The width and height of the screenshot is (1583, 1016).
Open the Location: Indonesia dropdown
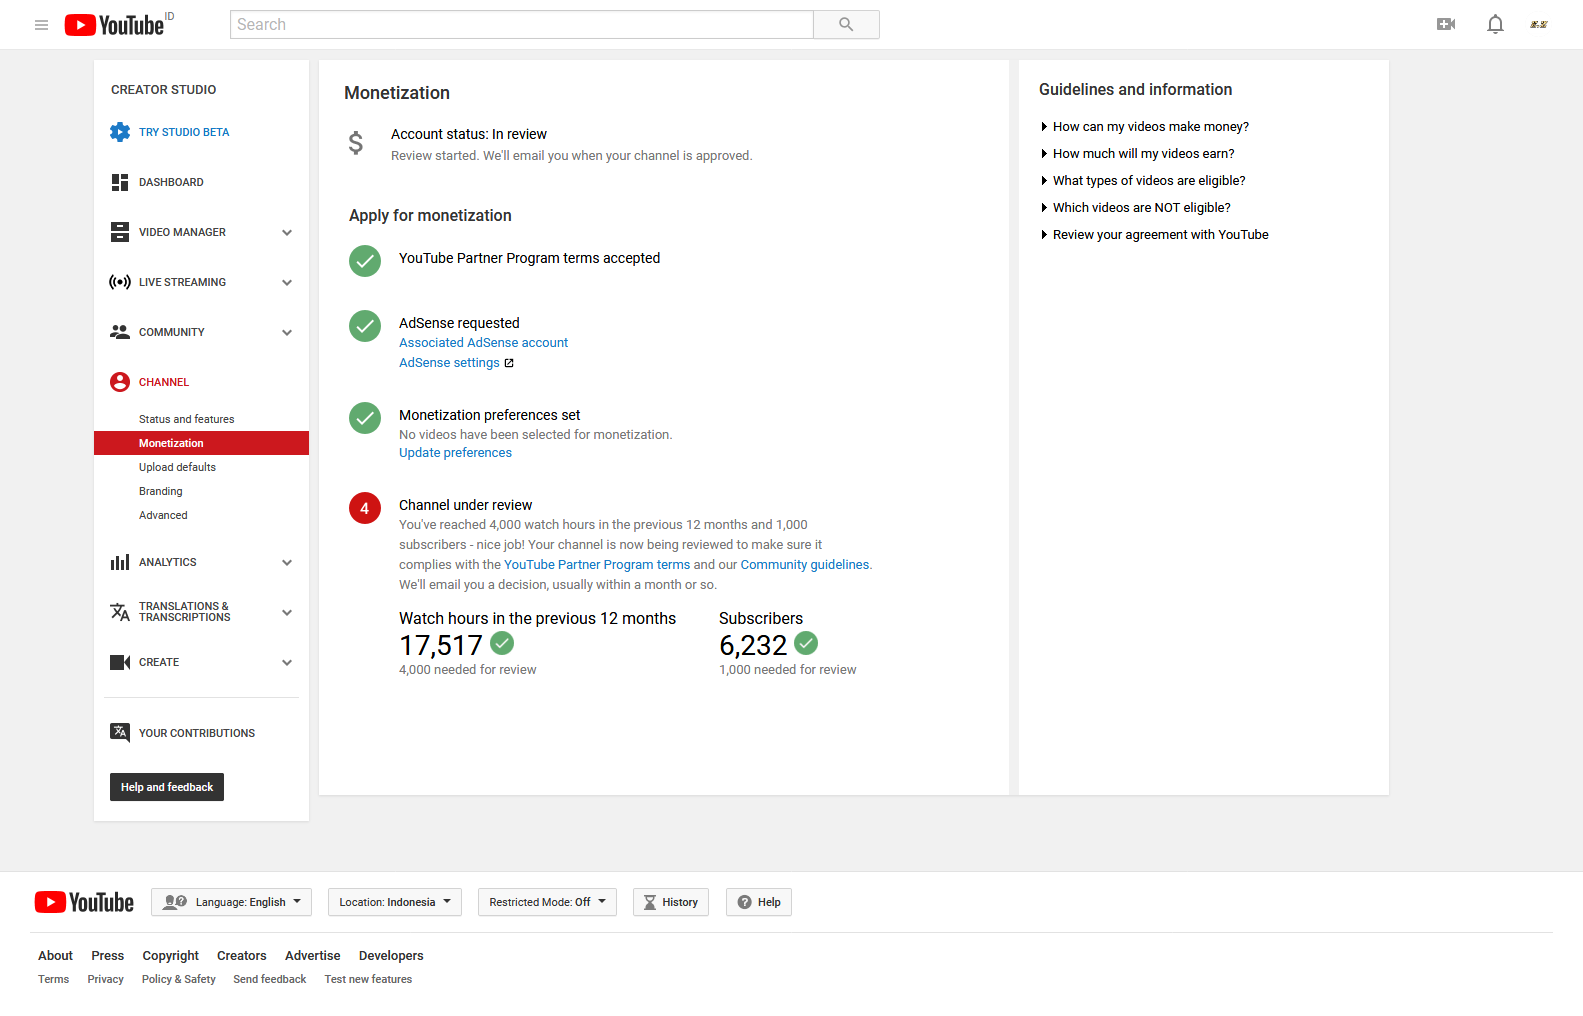coord(395,902)
